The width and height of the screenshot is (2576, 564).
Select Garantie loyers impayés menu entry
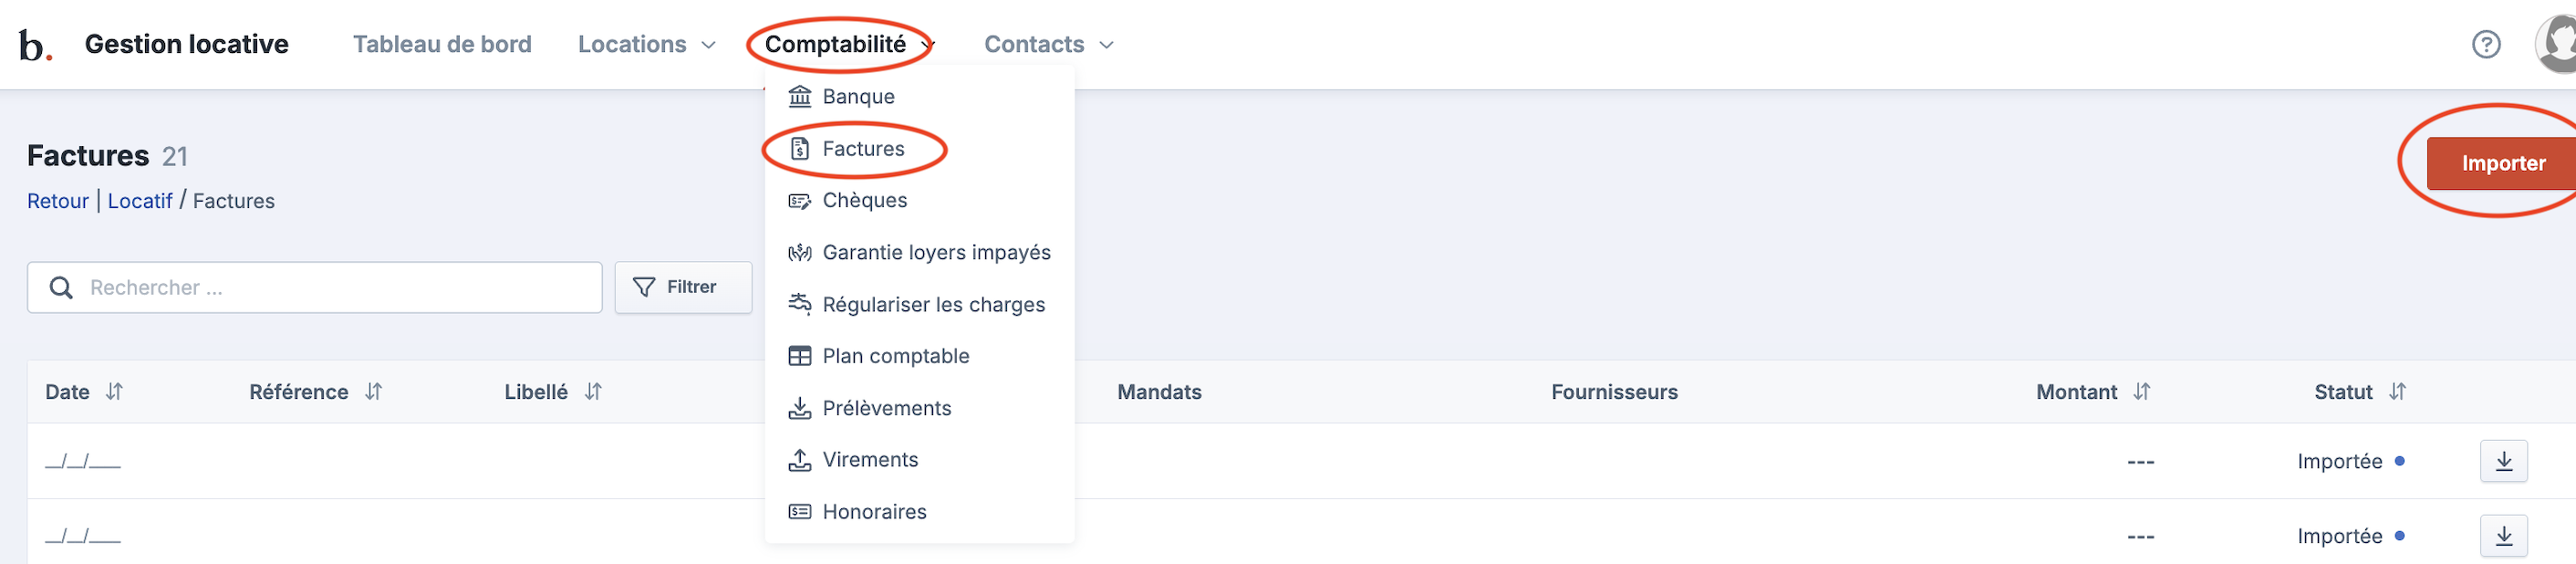point(935,253)
